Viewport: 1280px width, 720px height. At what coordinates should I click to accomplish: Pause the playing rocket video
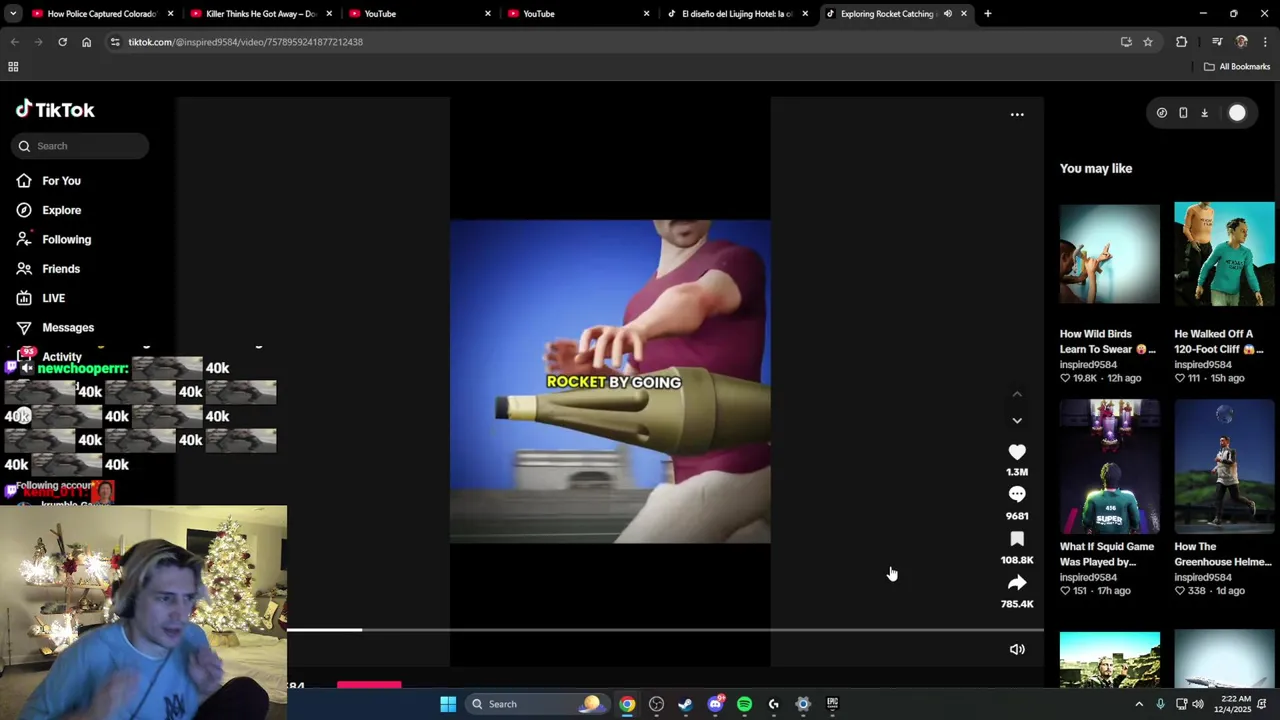(x=610, y=382)
